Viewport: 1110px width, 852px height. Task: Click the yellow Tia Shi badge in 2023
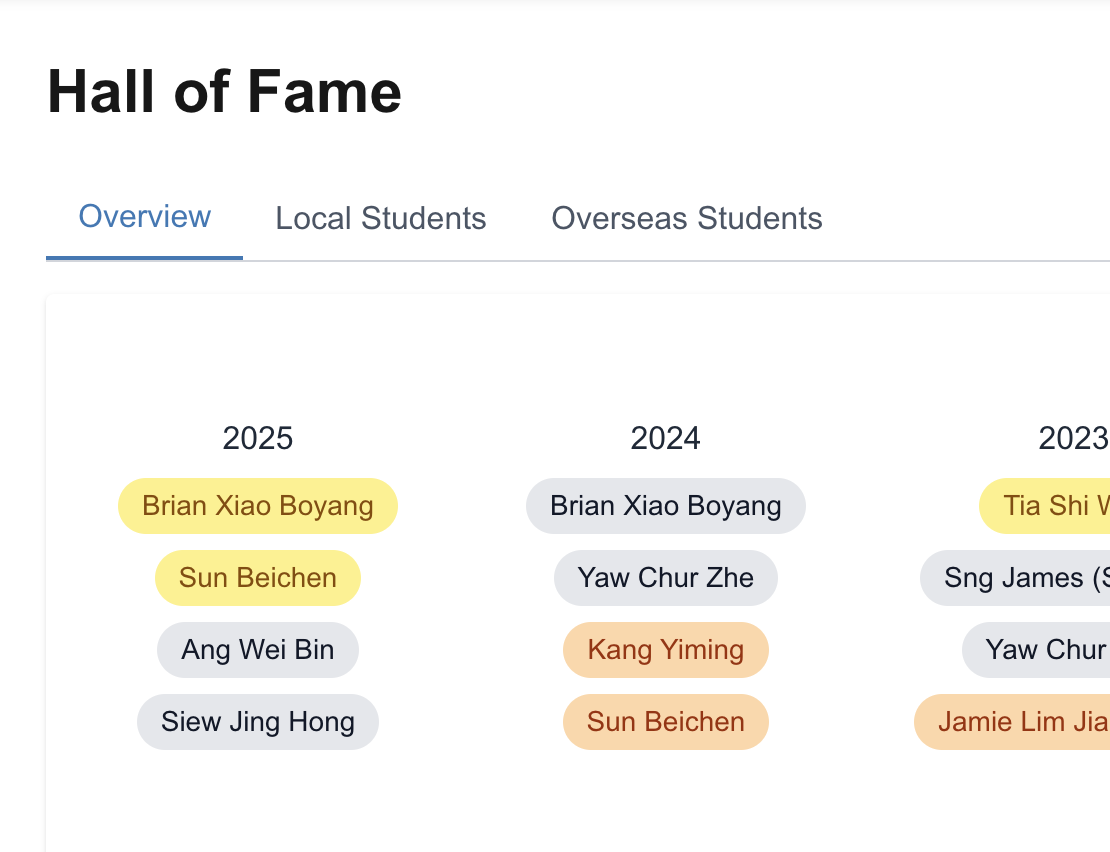(1045, 506)
